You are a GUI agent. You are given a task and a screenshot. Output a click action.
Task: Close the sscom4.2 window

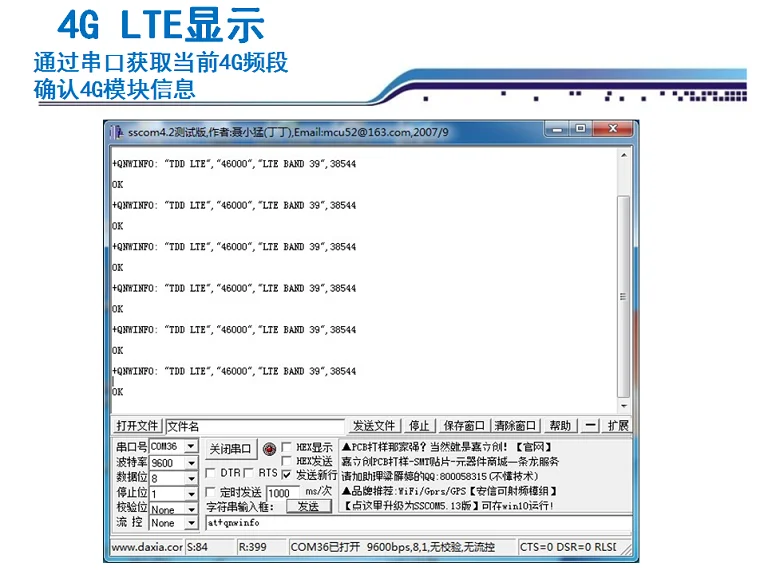[612, 129]
